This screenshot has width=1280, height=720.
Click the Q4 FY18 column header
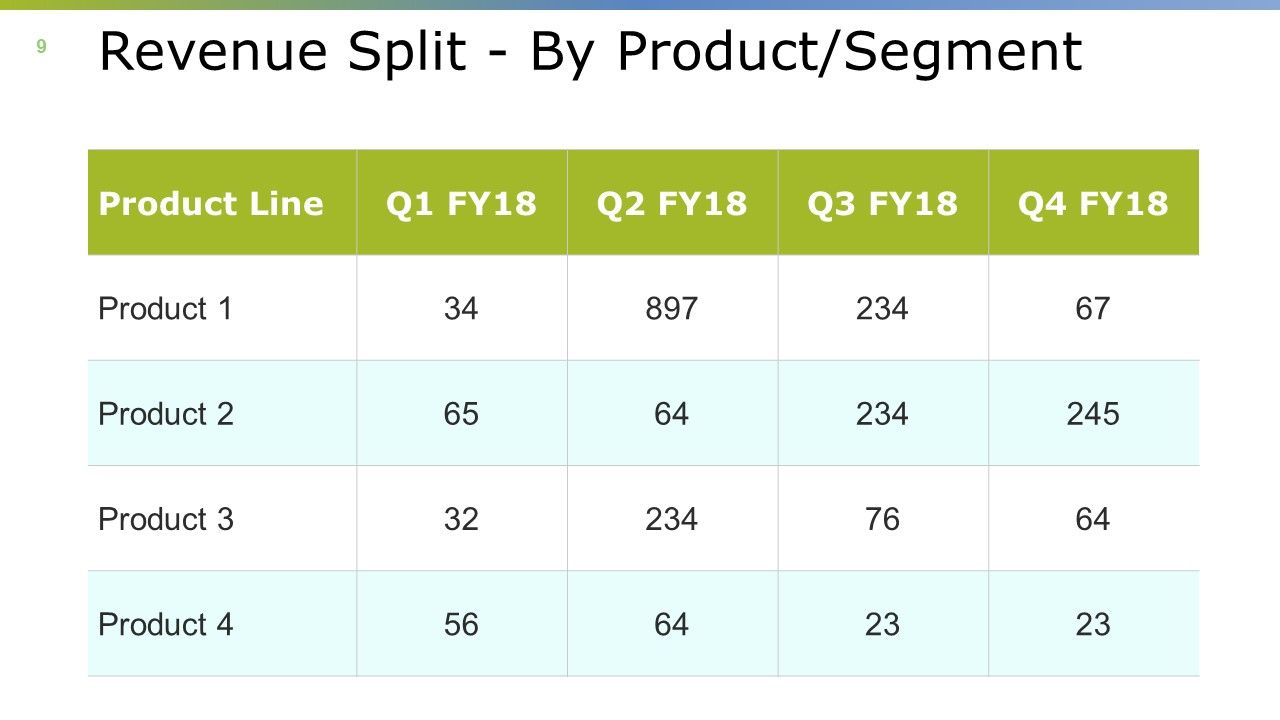coord(1094,203)
